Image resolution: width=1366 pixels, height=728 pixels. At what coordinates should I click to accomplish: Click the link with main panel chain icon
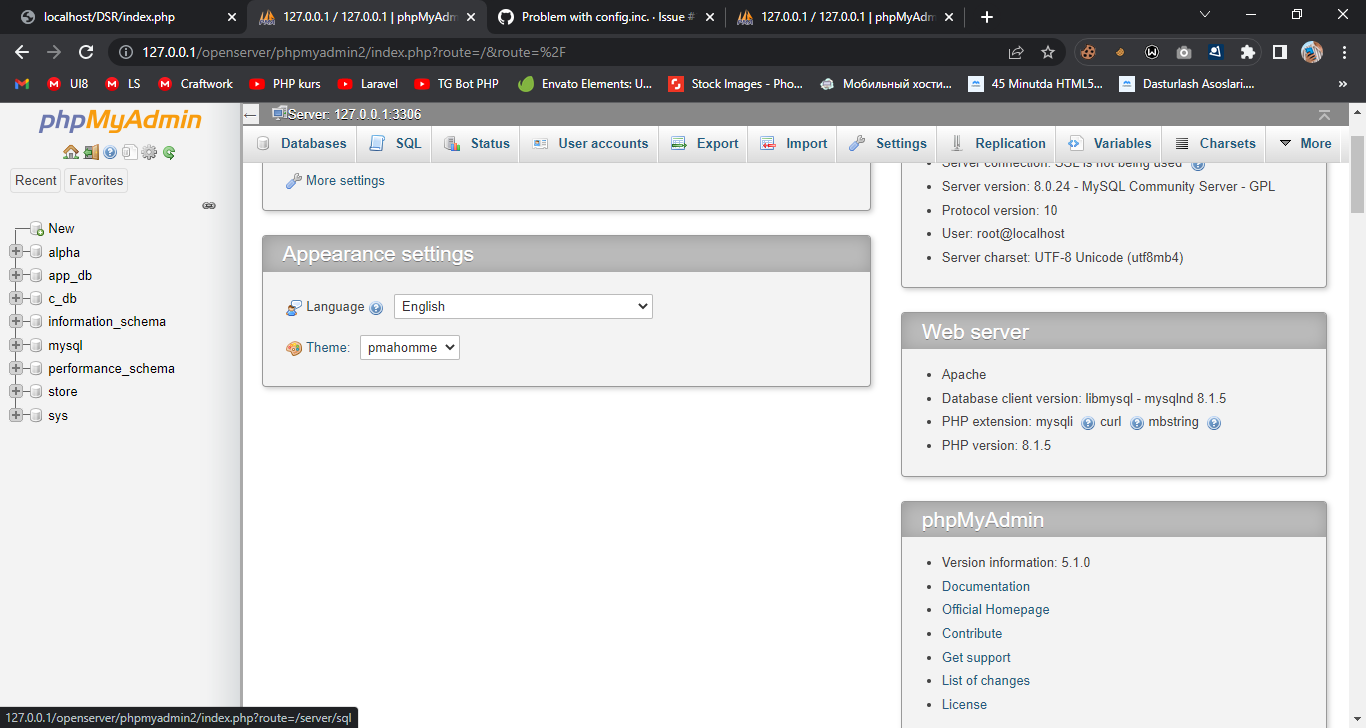209,205
